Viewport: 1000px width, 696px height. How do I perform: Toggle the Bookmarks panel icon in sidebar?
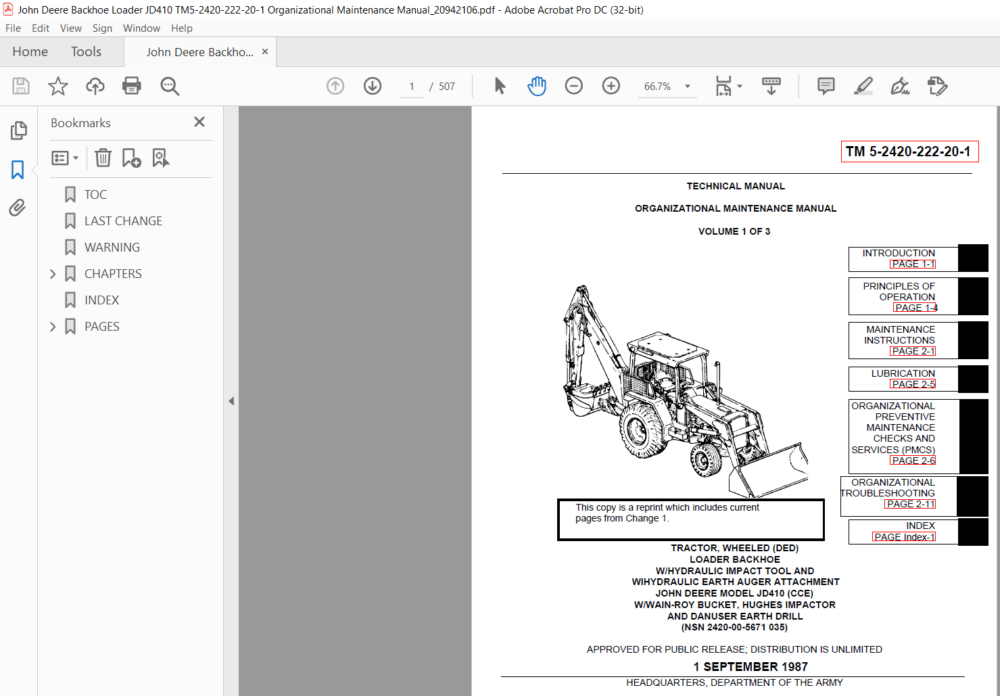17,170
